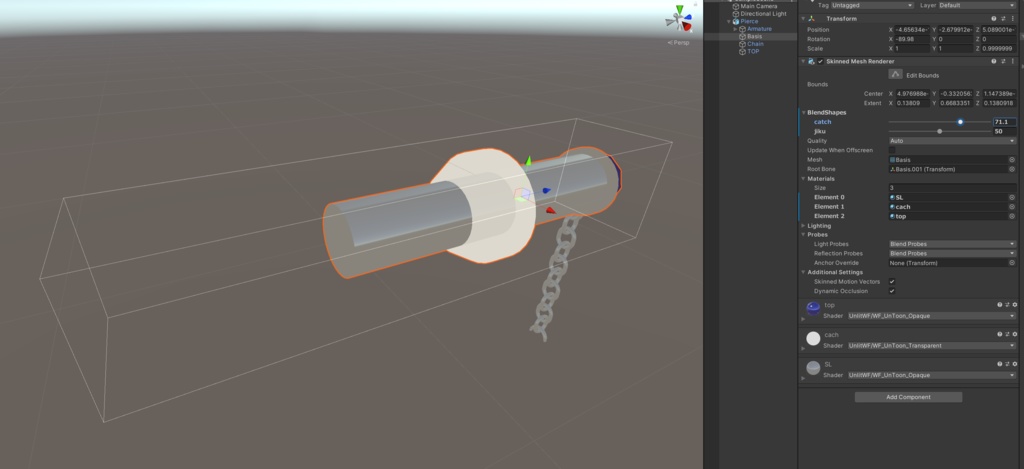The width and height of the screenshot is (1024, 469).
Task: Open settings gear for SL material
Action: (x=1014, y=364)
